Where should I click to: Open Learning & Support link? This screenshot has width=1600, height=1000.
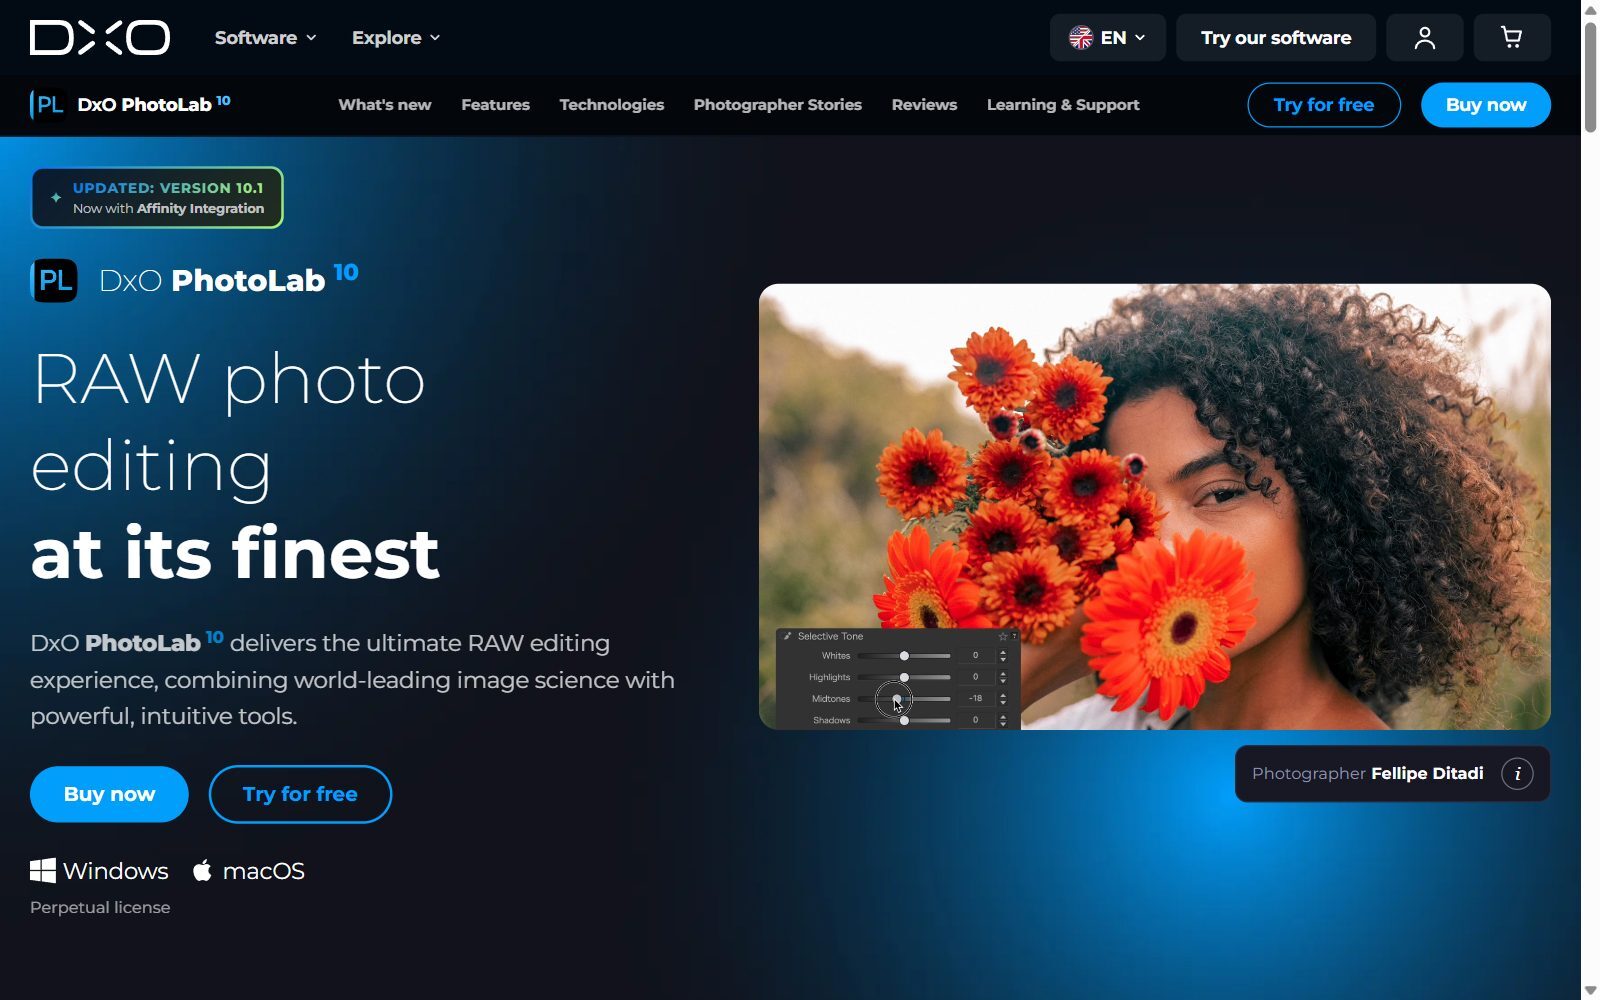(1063, 105)
